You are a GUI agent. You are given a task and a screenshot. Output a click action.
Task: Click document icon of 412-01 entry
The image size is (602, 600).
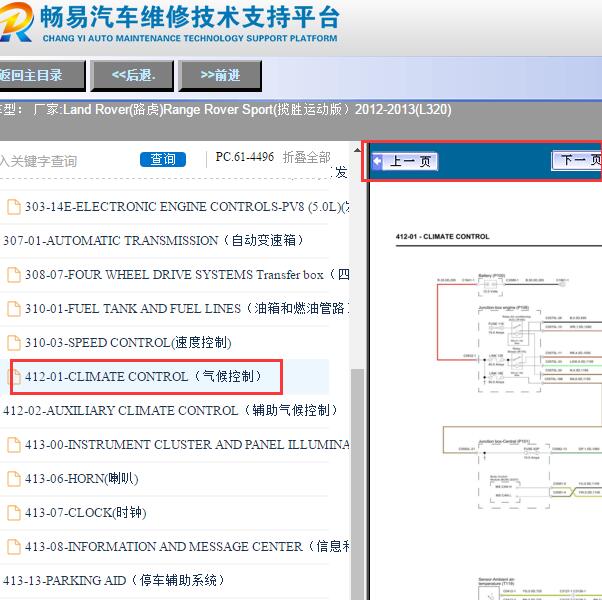pos(14,377)
